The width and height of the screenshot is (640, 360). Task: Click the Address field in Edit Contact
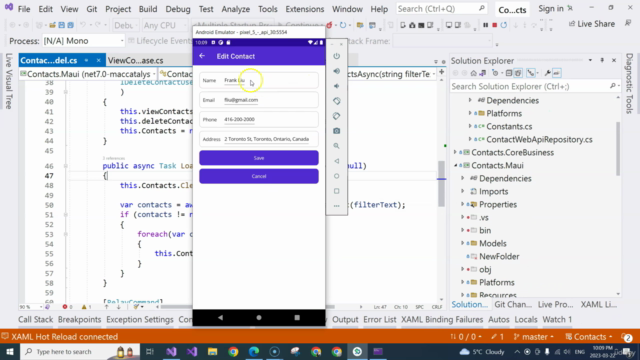[259, 139]
